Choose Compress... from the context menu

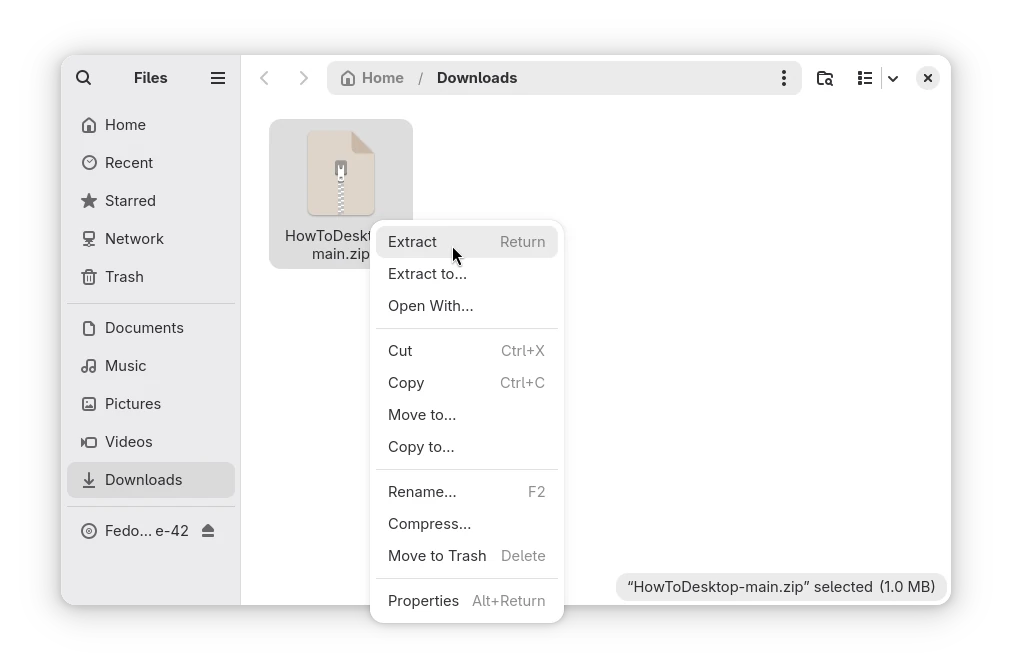[x=467, y=524]
